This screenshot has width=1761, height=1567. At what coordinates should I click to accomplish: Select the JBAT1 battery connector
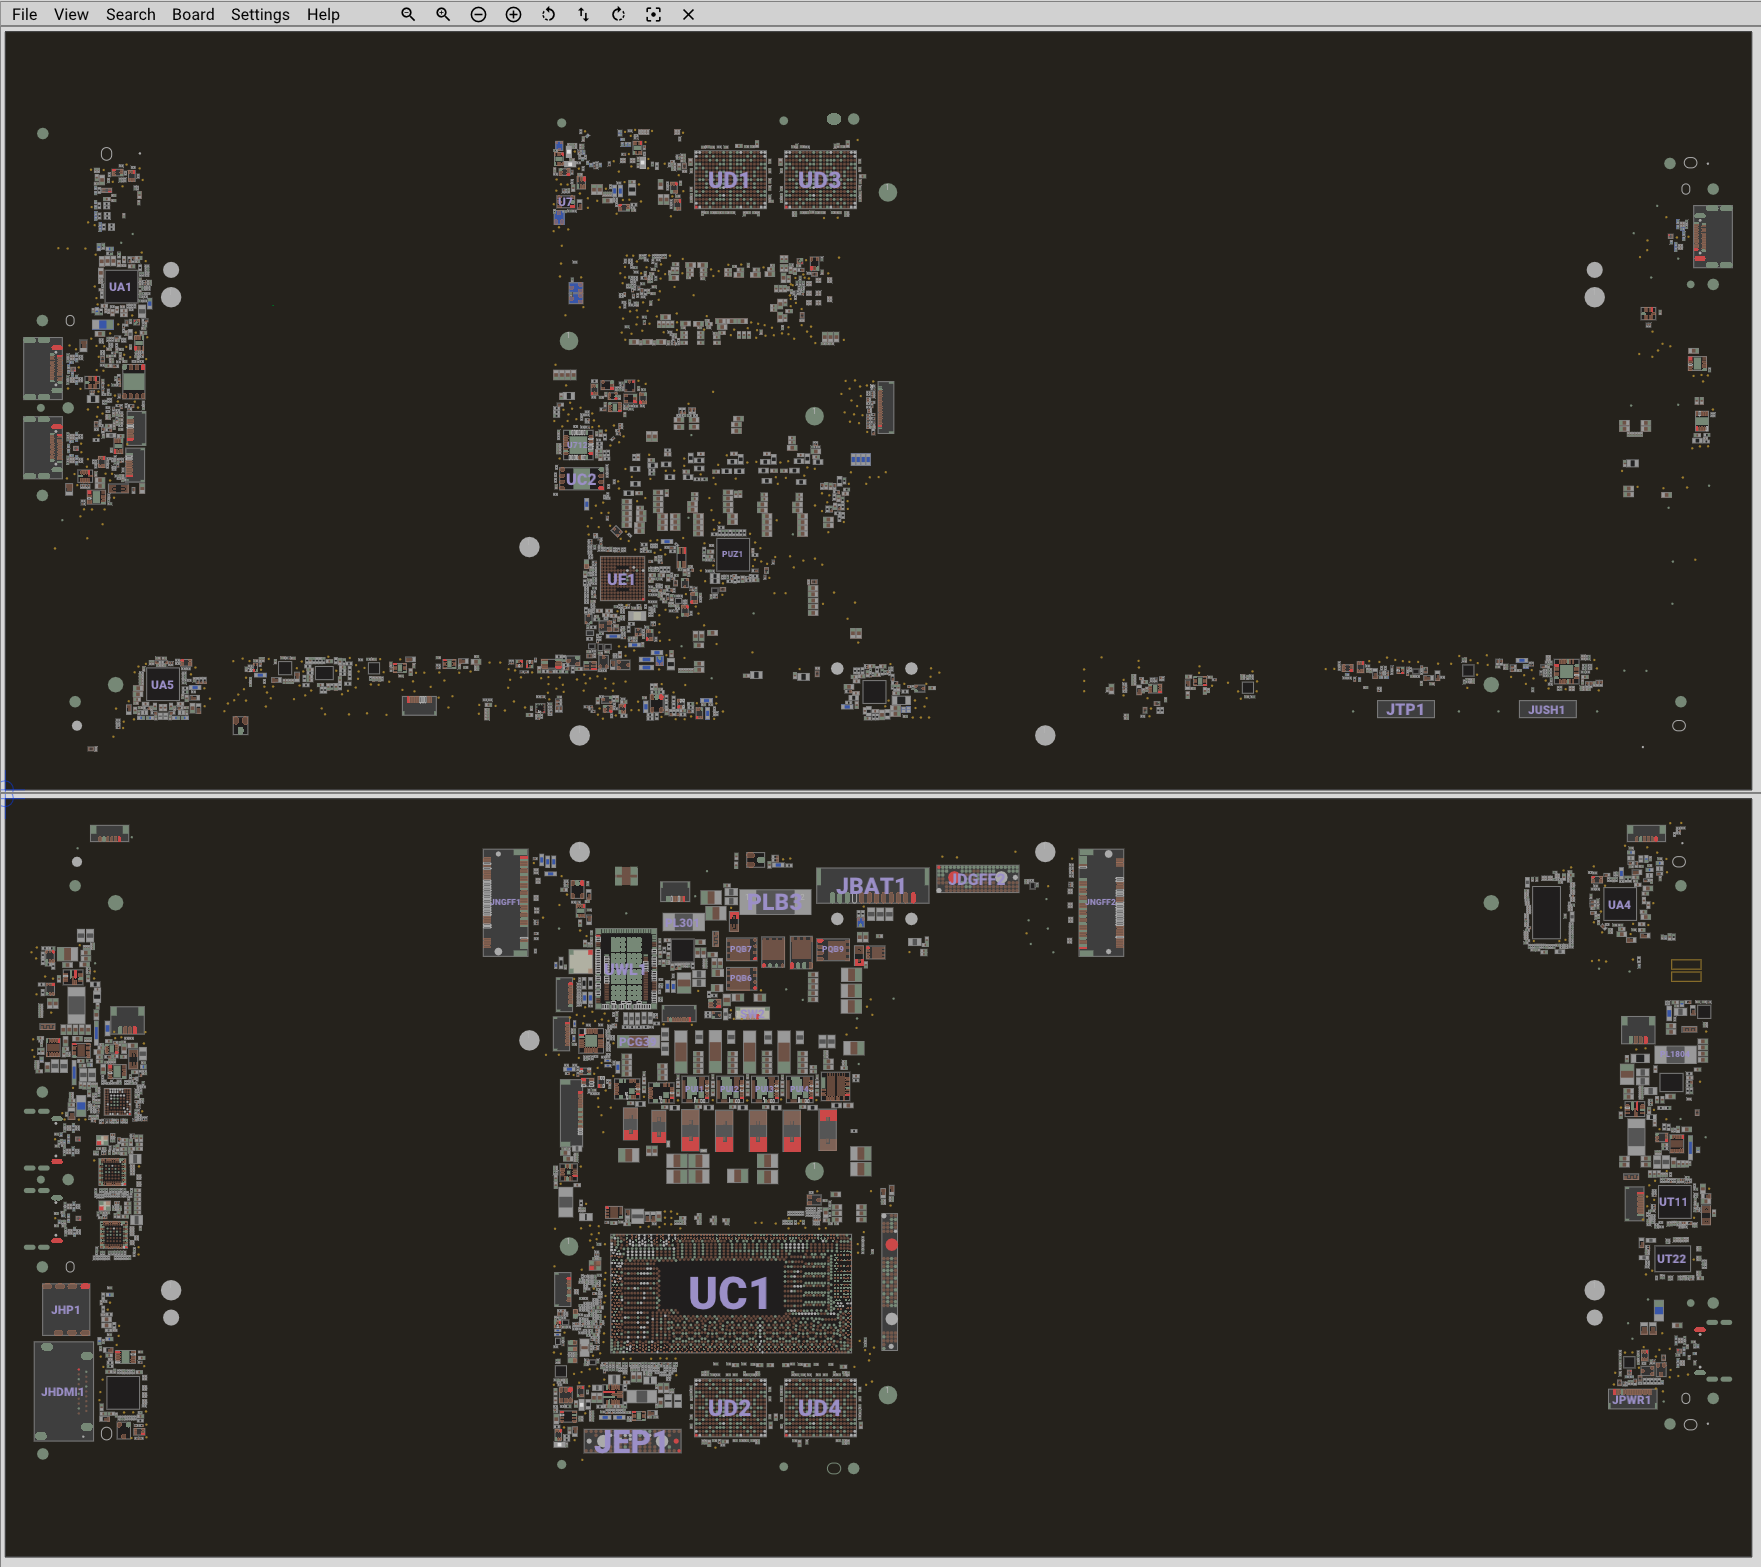point(872,886)
